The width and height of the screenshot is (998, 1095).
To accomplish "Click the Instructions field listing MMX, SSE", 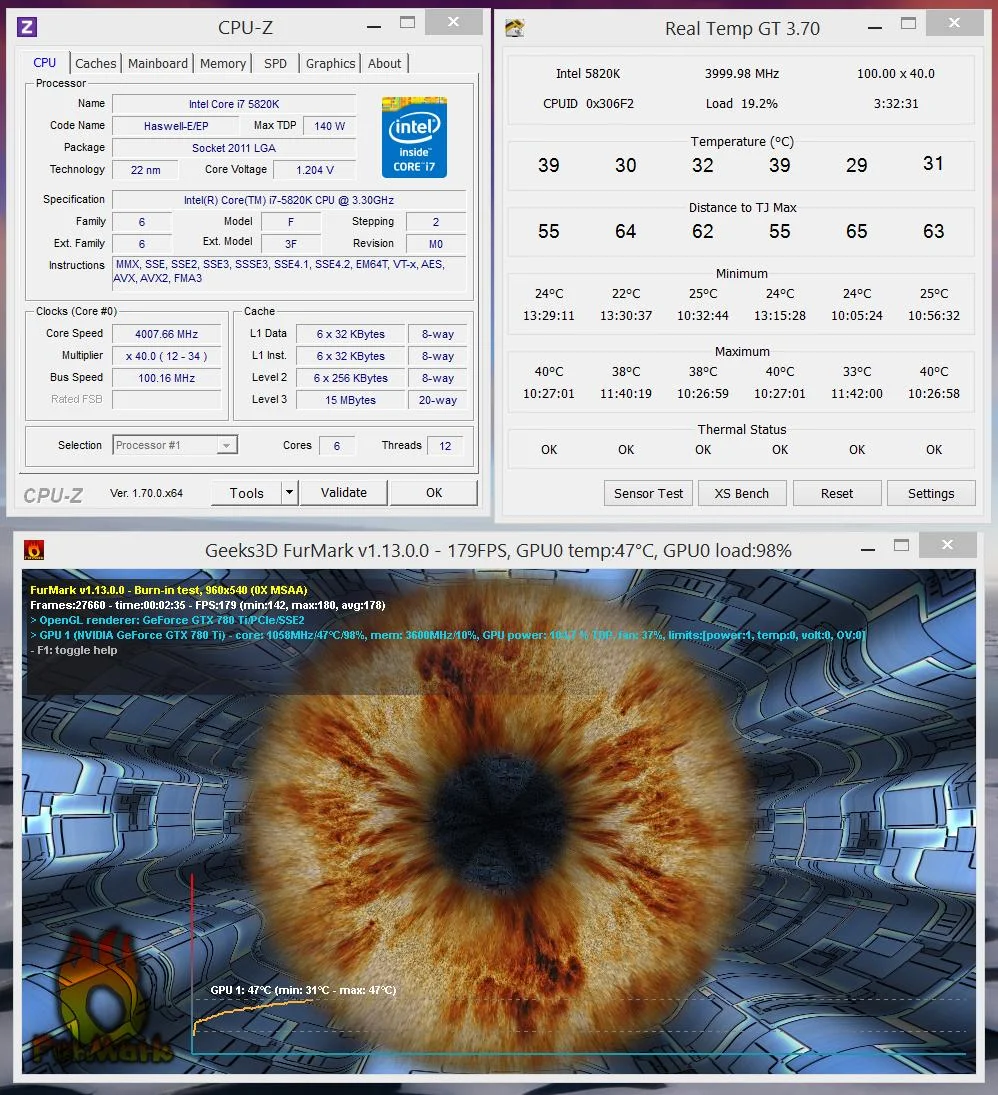I will coord(289,272).
